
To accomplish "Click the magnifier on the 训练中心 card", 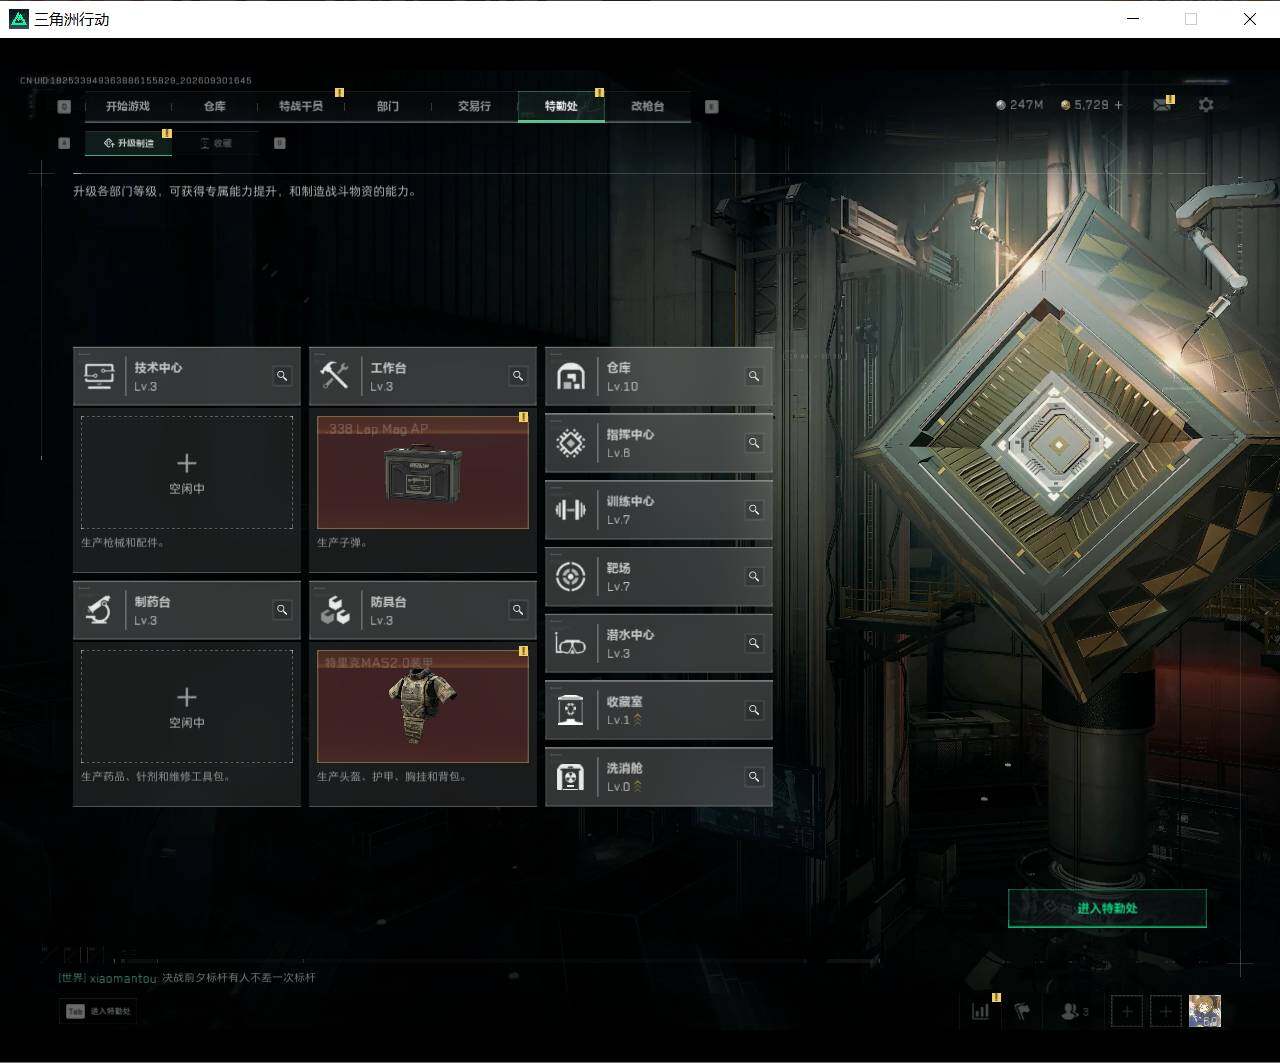I will click(754, 510).
